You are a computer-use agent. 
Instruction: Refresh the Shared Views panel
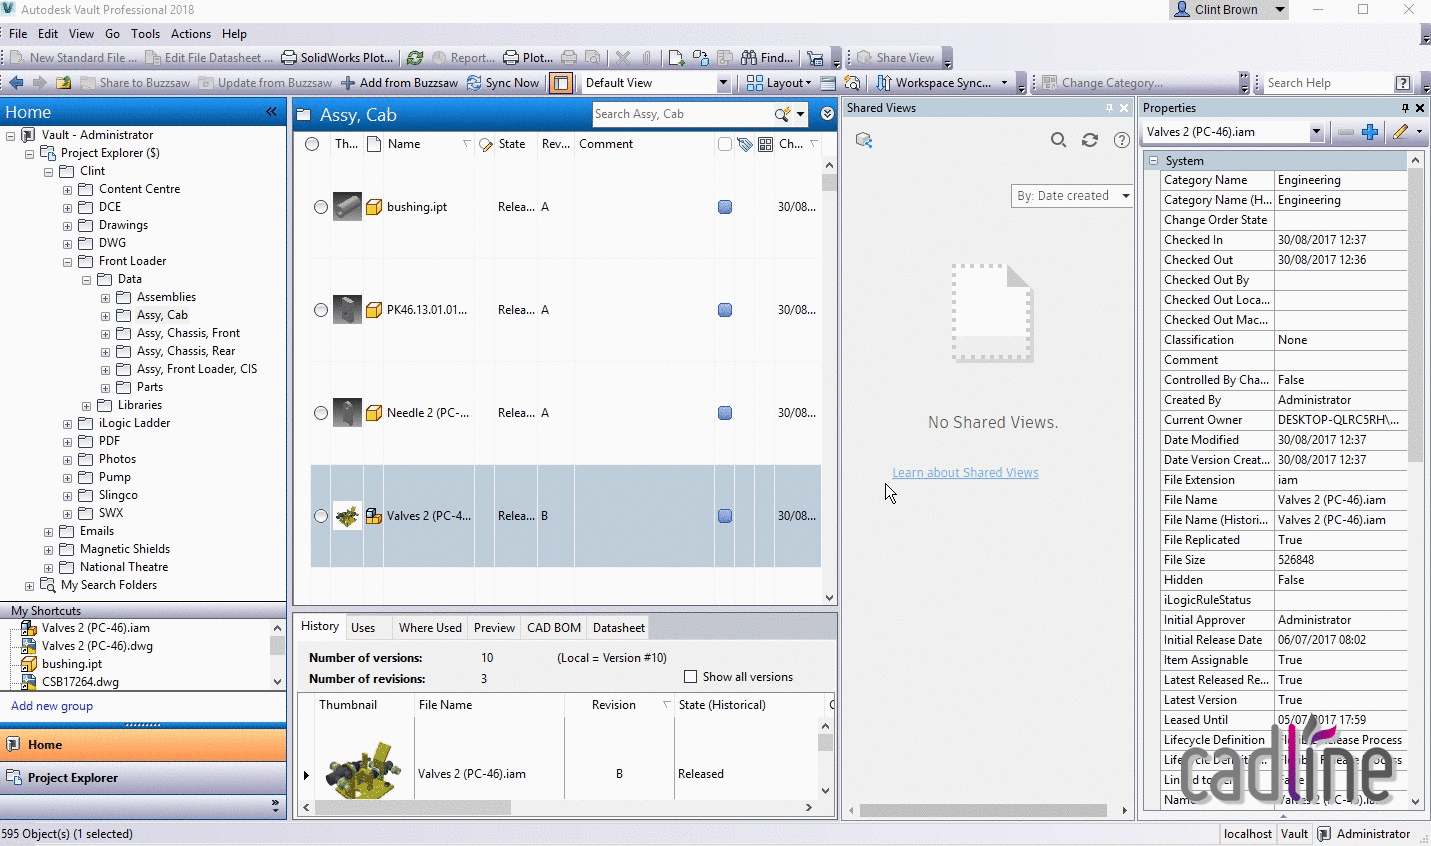1090,140
